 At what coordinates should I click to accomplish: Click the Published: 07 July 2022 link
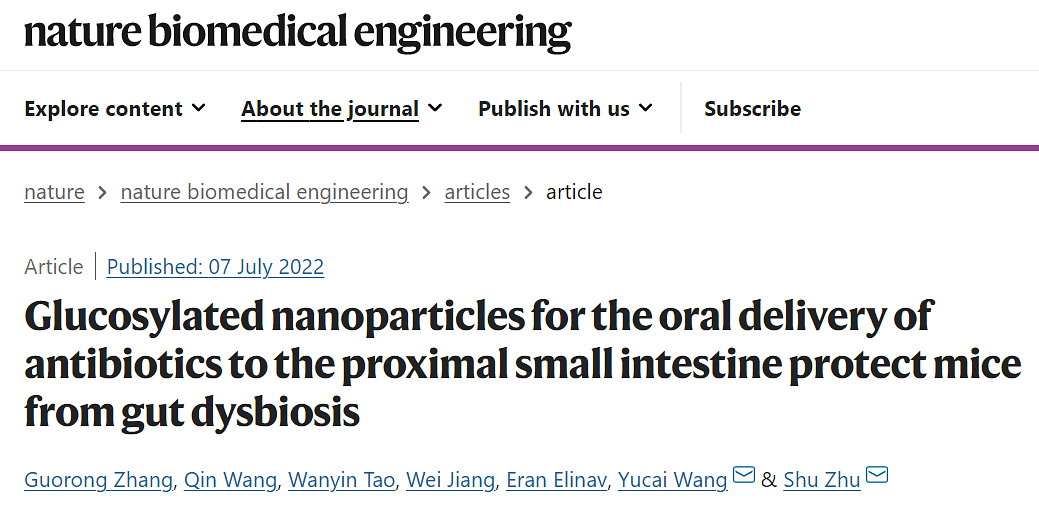click(x=215, y=267)
